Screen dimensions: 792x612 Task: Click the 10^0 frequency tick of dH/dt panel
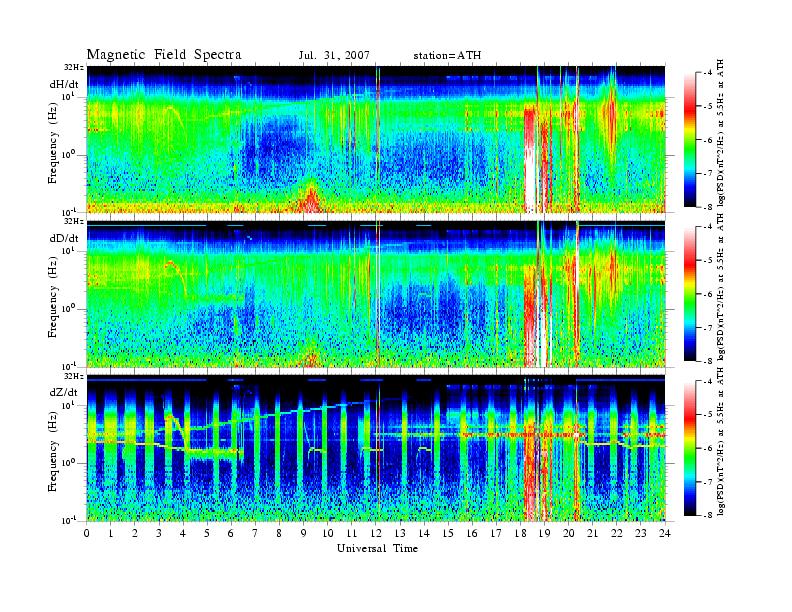pyautogui.click(x=68, y=154)
